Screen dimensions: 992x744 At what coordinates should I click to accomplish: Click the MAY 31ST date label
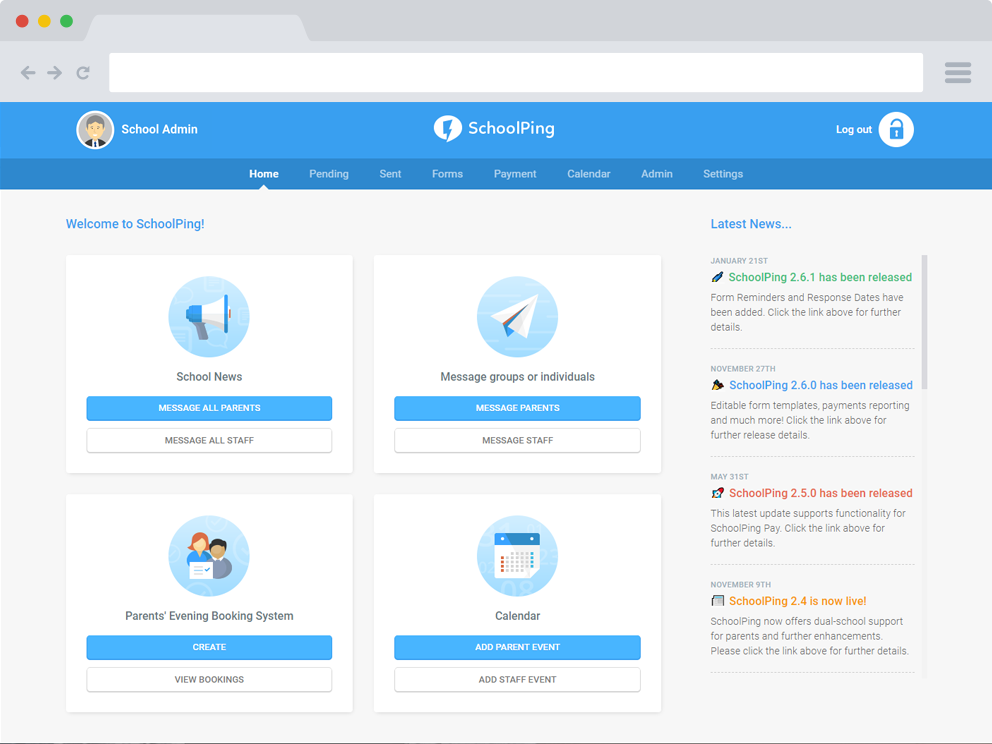(729, 477)
